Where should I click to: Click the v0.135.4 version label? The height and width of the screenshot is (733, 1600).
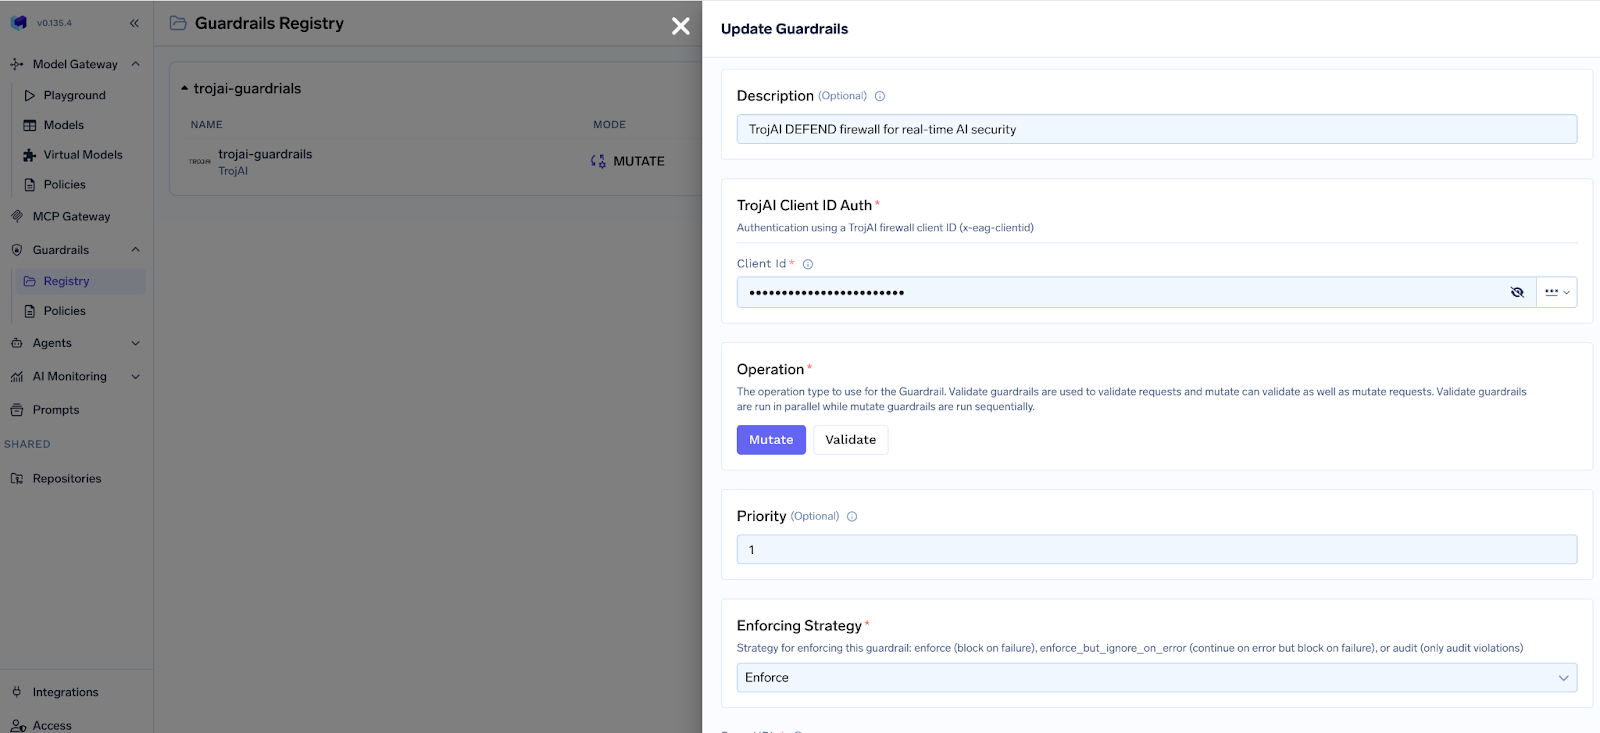pyautogui.click(x=54, y=23)
